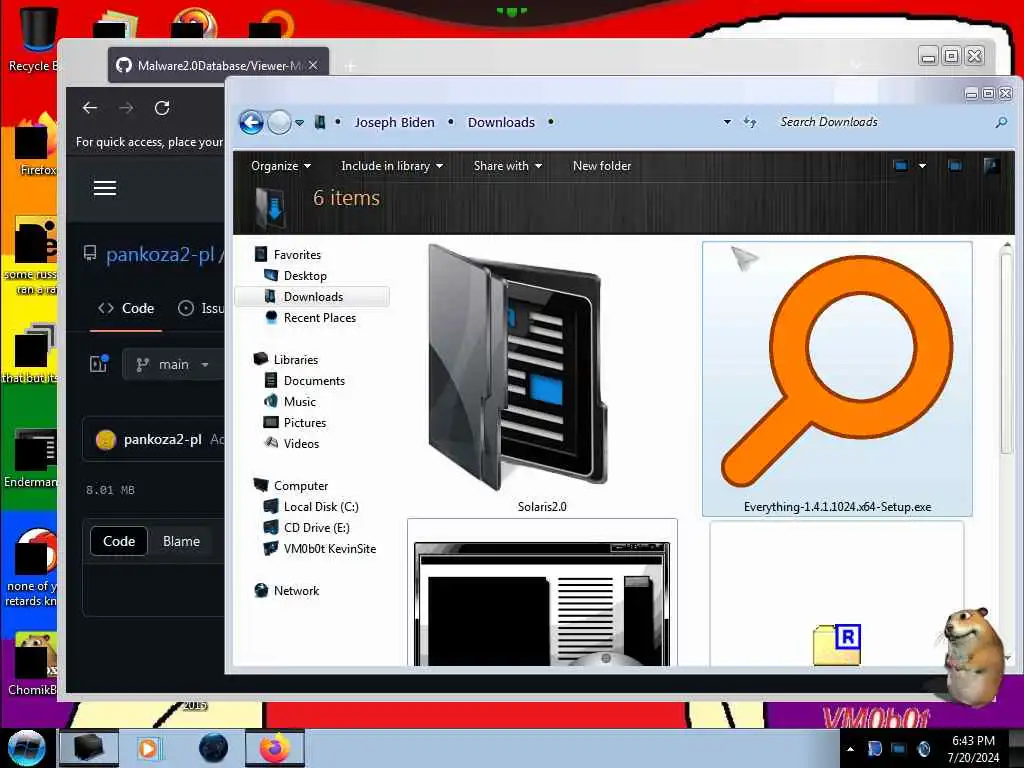Click the Explorer taskbar button
1024x768 pixels.
click(89, 748)
